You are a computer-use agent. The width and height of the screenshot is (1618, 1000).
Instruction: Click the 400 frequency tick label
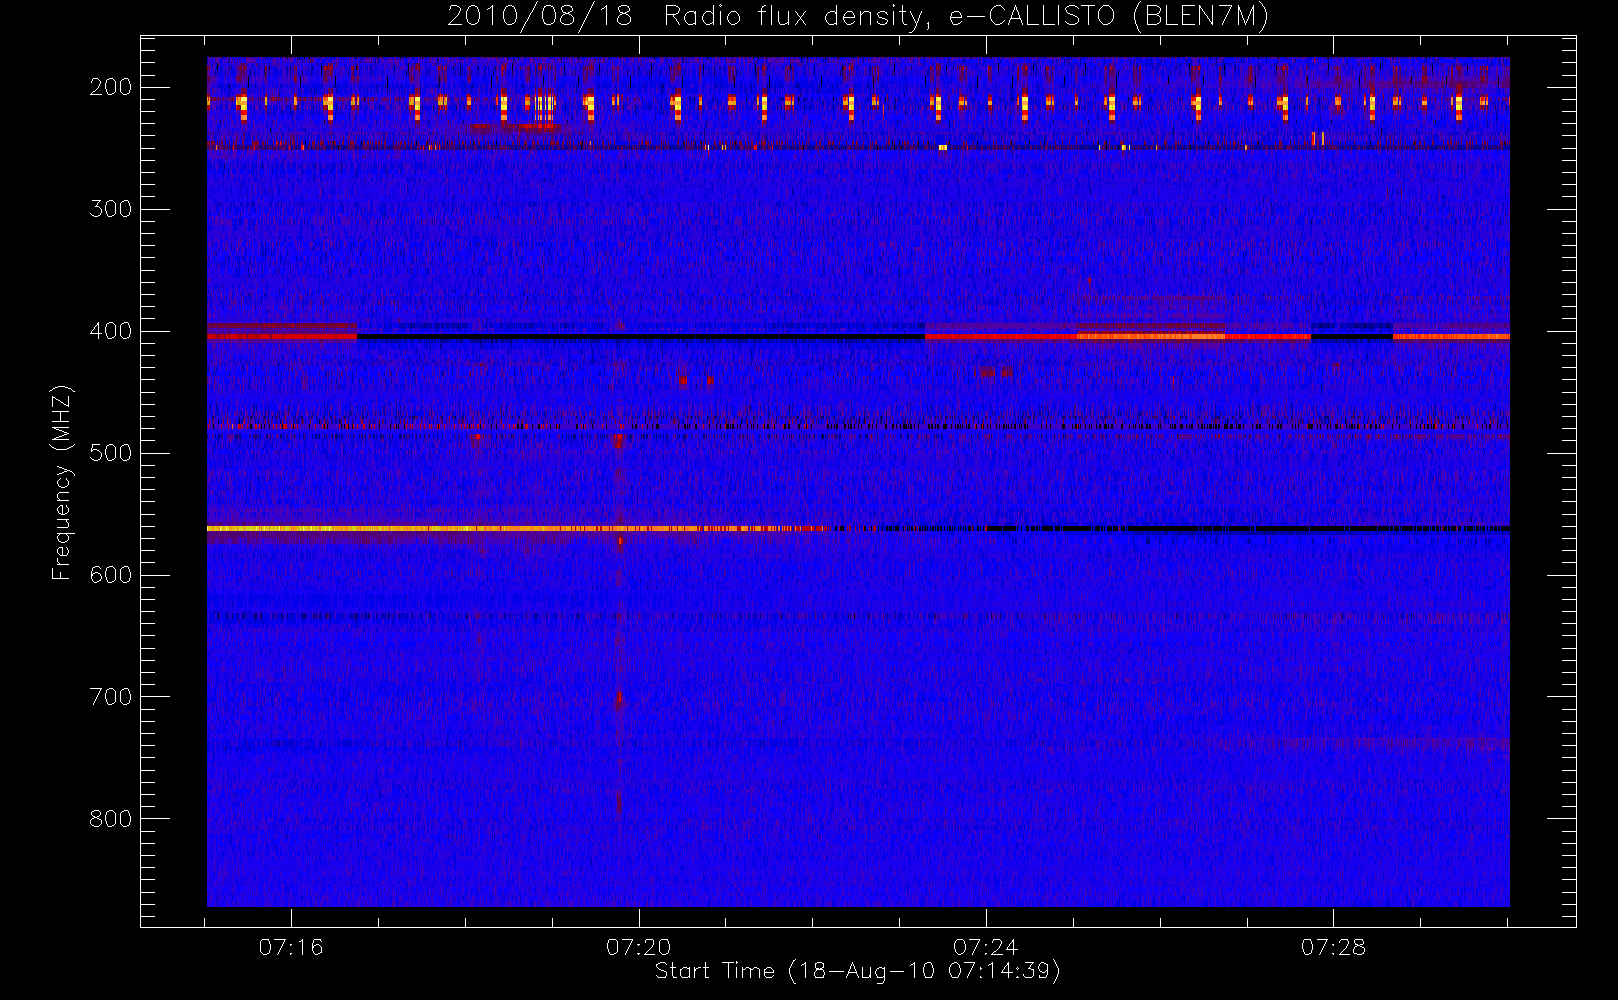(111, 331)
